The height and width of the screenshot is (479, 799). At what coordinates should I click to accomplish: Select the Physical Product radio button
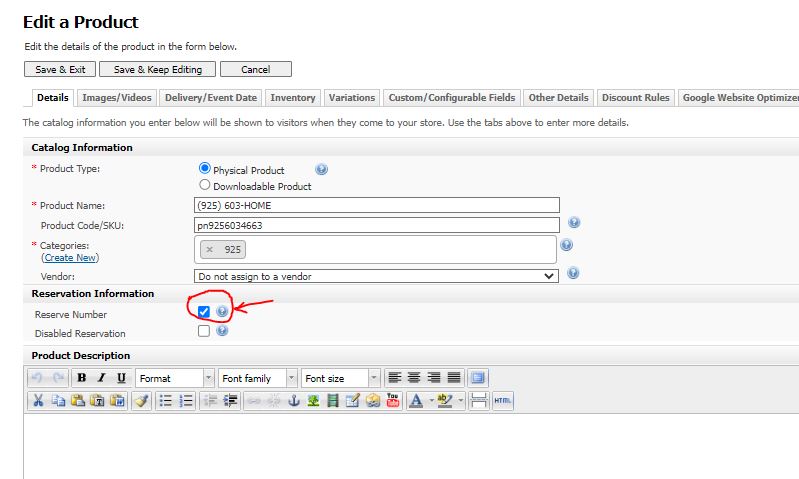pos(205,168)
